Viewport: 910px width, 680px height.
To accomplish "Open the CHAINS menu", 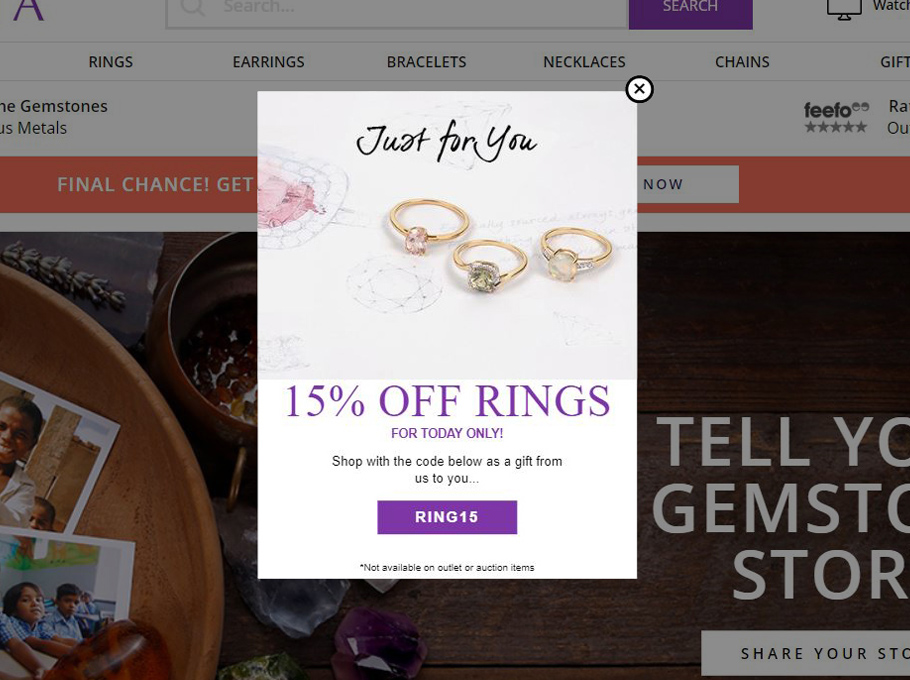I will [742, 62].
